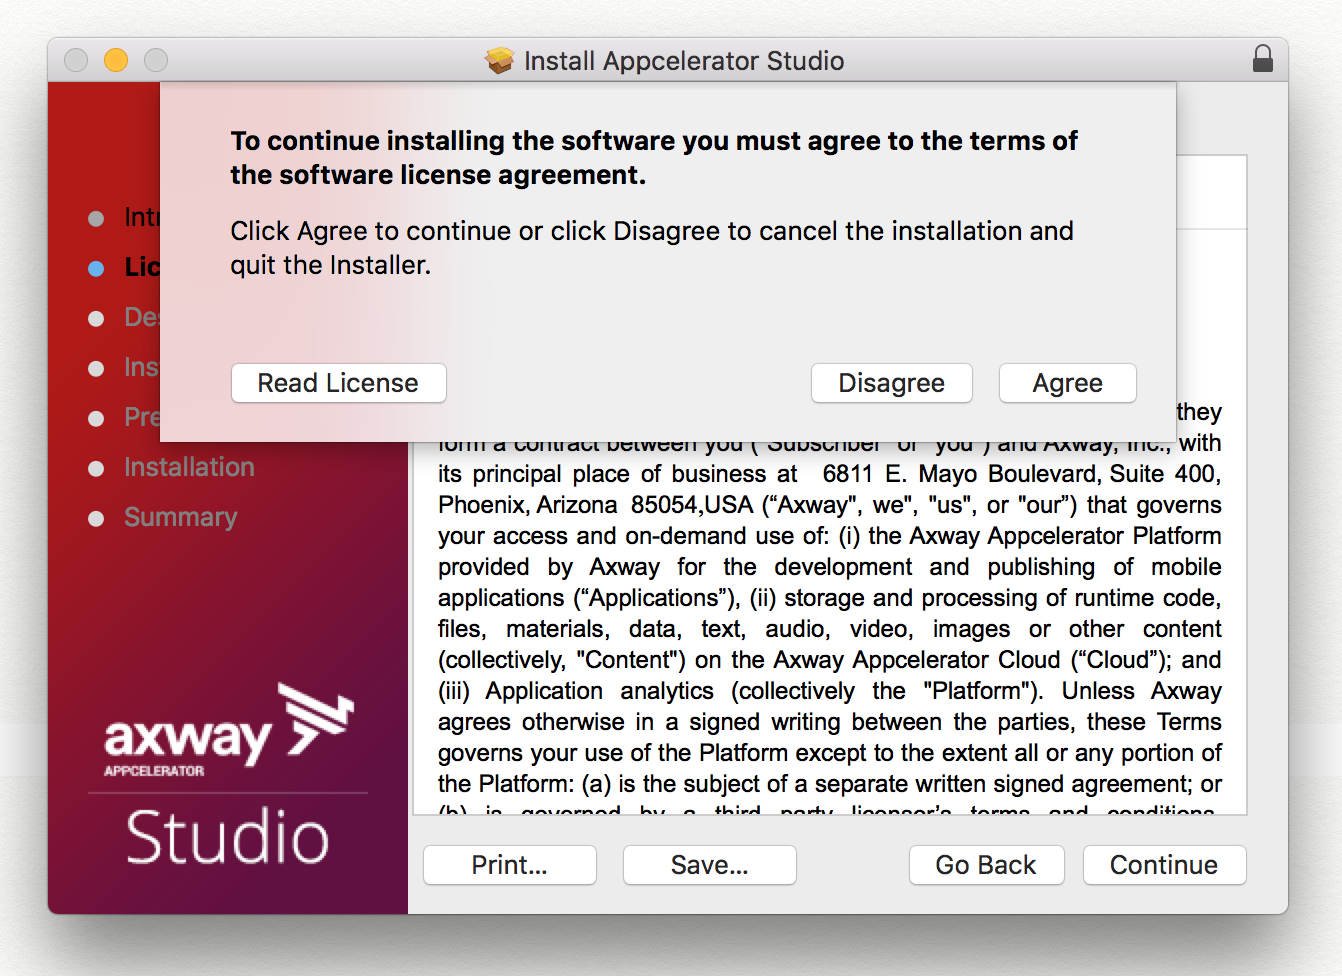Click the Studio wordmark in sidebar

click(x=228, y=837)
